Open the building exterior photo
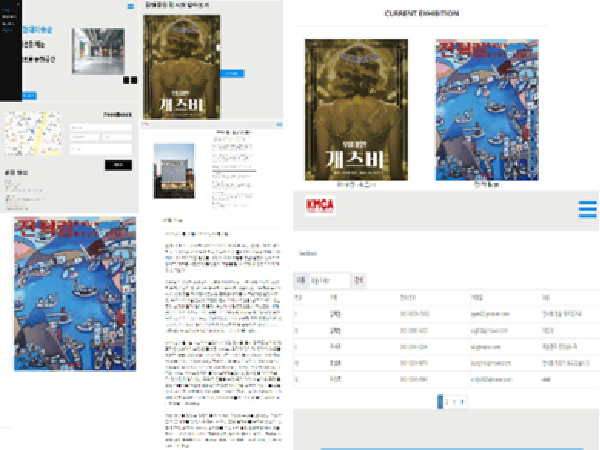This screenshot has width=600, height=450. (174, 171)
